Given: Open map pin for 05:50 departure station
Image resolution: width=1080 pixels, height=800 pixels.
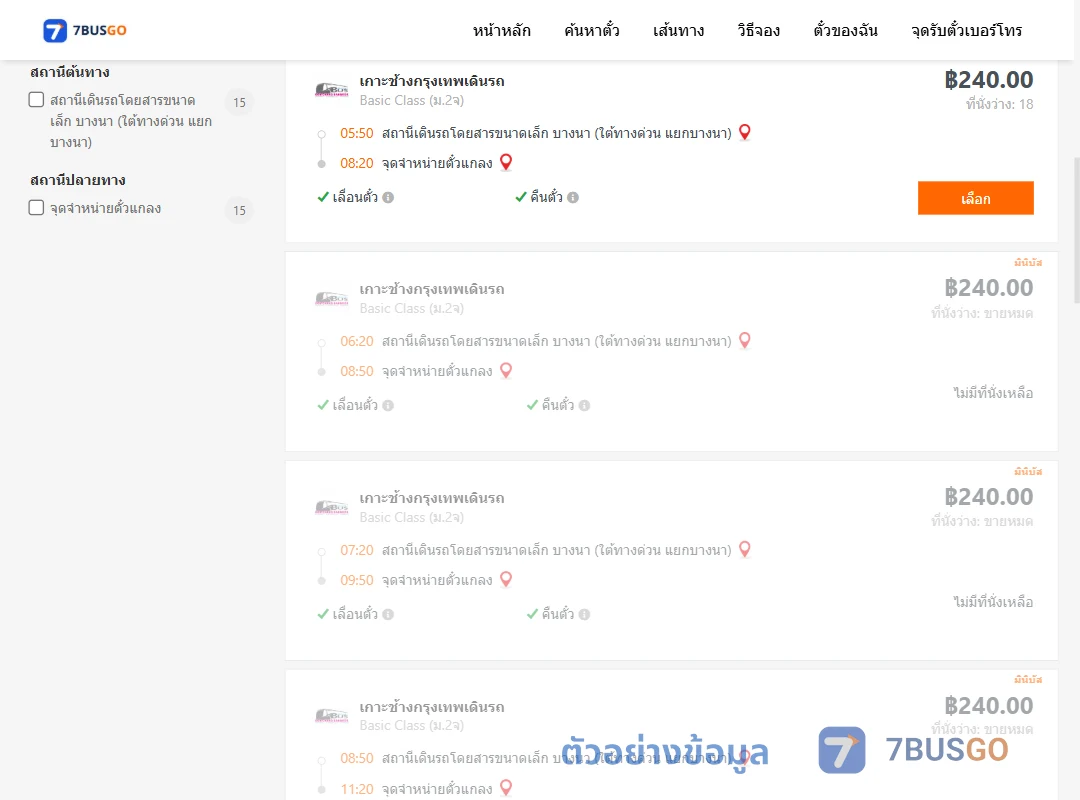Looking at the screenshot, I should [x=745, y=132].
